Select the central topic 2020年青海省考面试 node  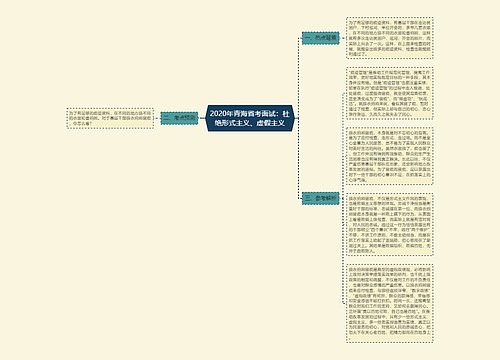tap(250, 118)
